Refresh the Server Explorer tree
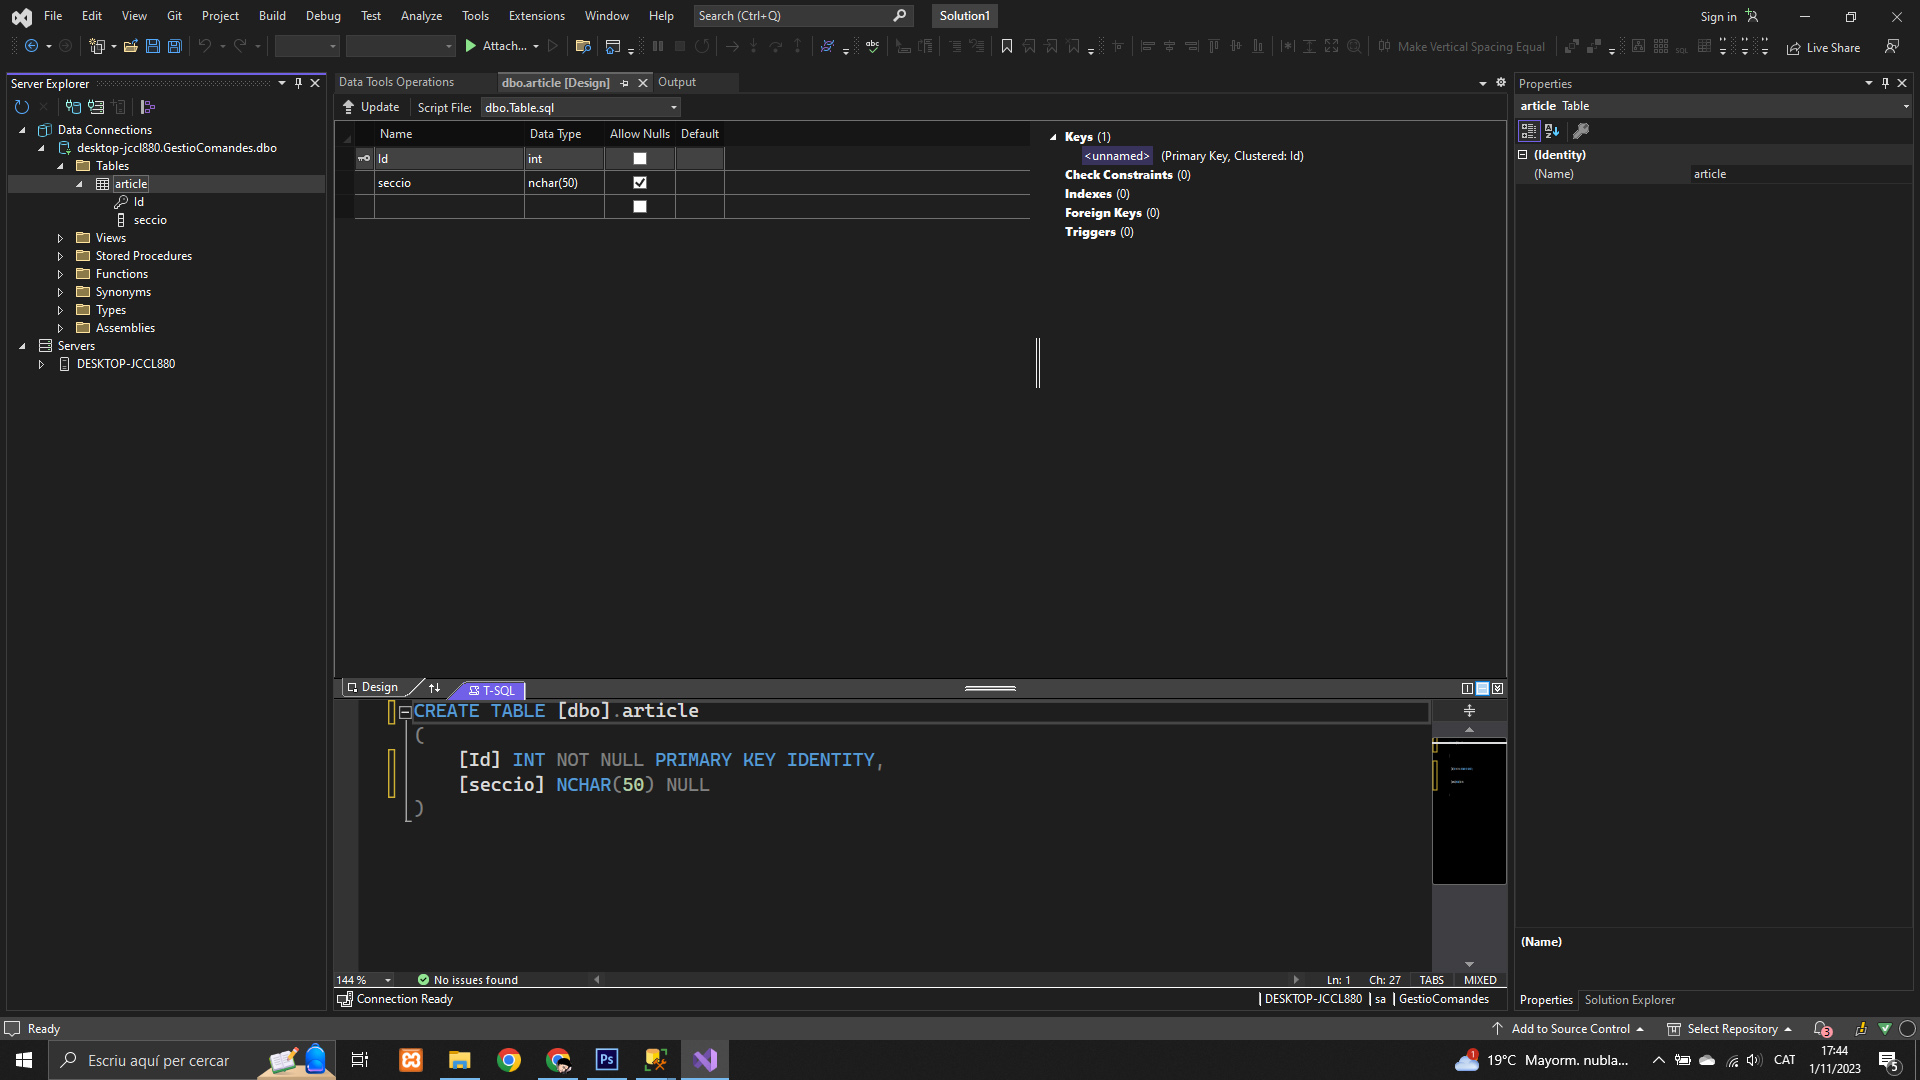1920x1080 pixels. pos(22,107)
